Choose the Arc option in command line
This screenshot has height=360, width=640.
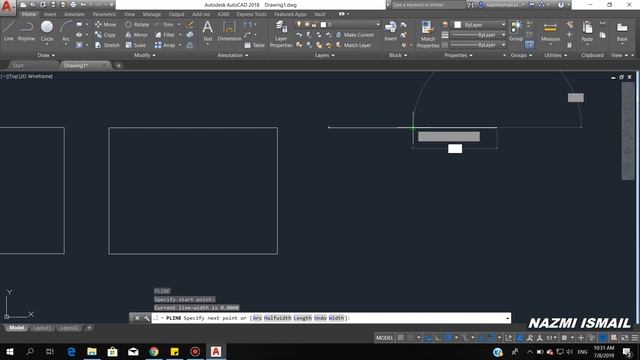pos(257,318)
